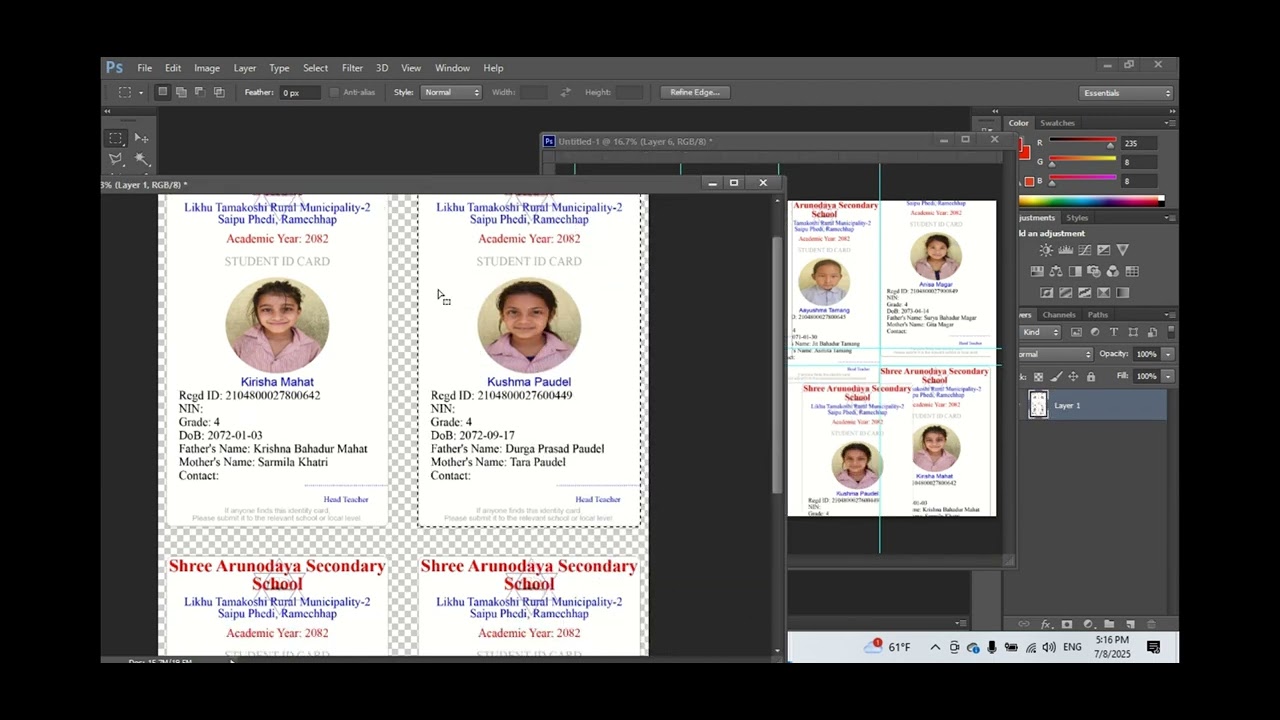Image resolution: width=1280 pixels, height=720 pixels.
Task: Choose Add to selection mode icon
Action: click(181, 92)
